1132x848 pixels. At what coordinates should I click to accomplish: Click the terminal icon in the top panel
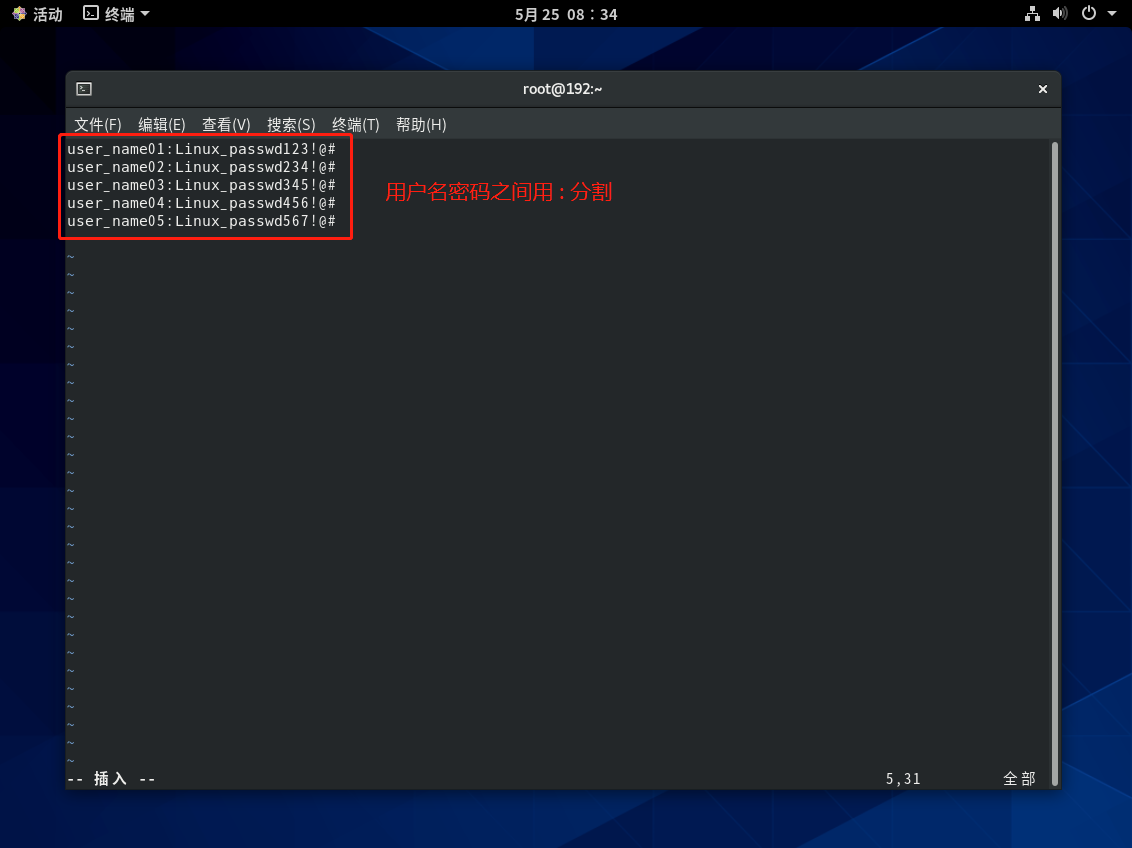coord(91,14)
